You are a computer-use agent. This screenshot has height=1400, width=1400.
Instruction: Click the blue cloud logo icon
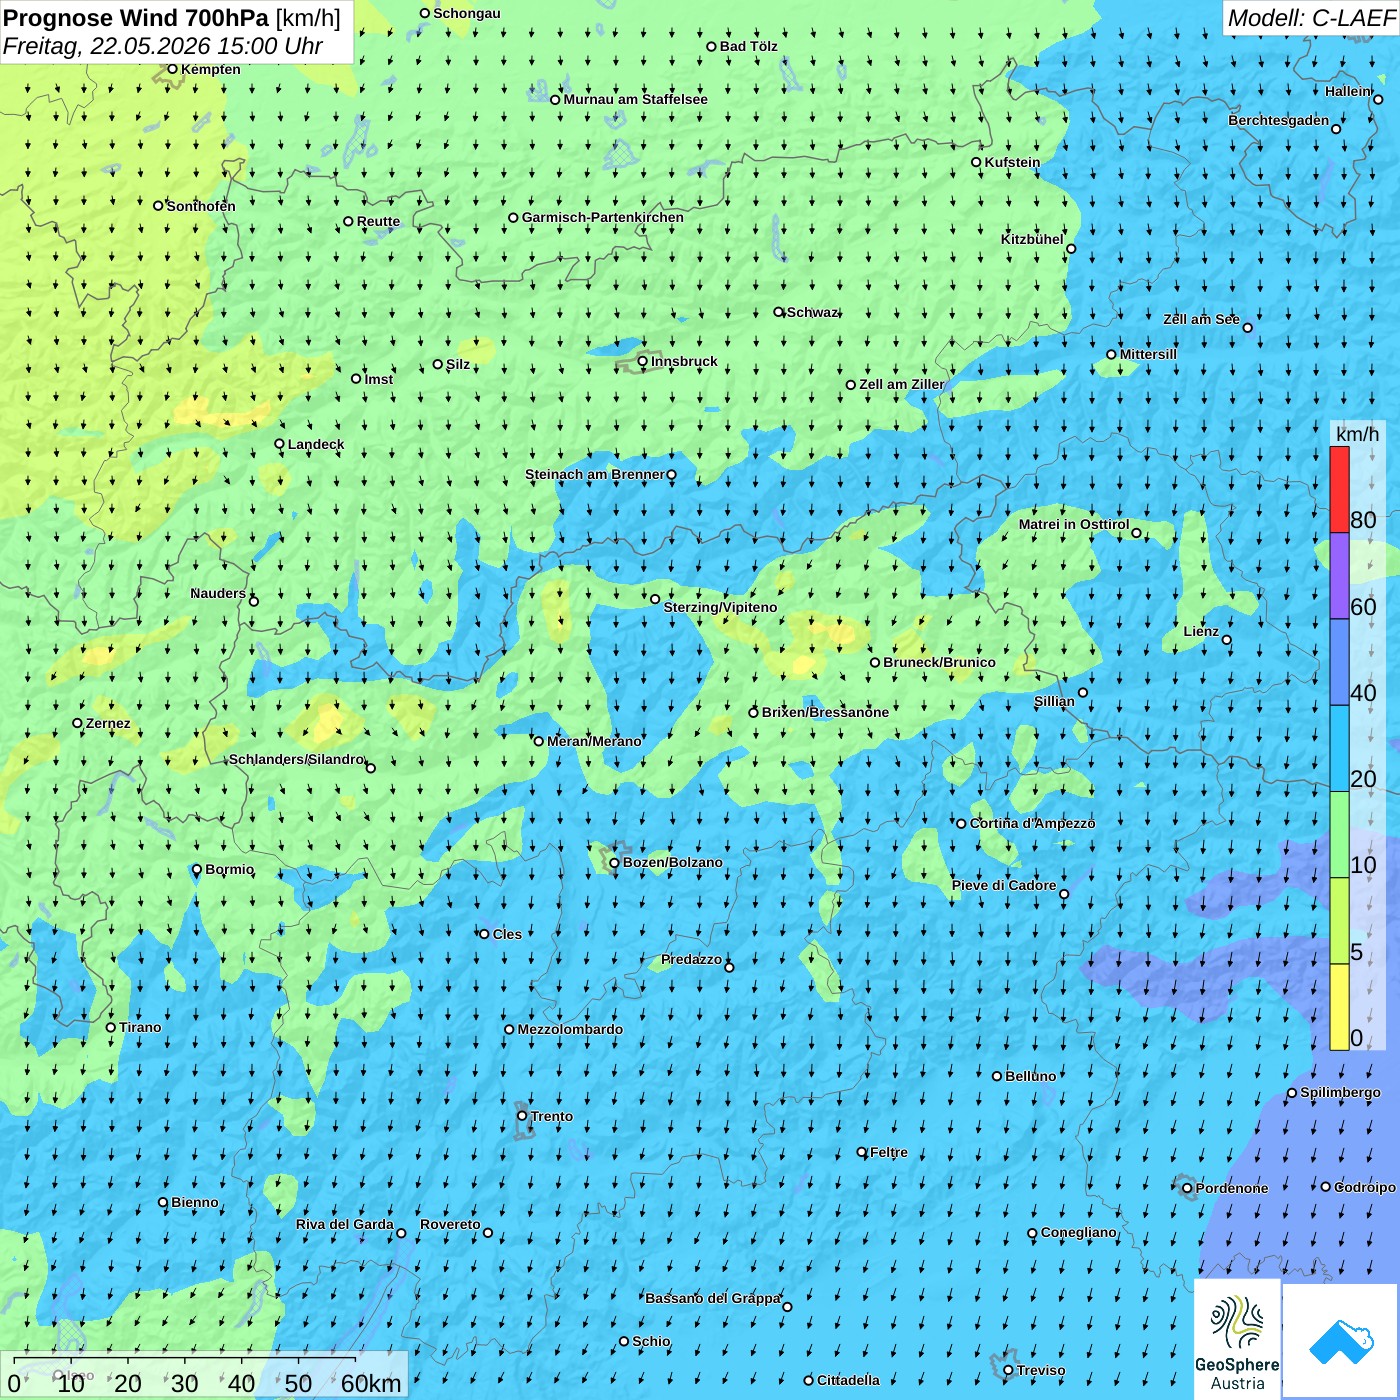1341,1341
